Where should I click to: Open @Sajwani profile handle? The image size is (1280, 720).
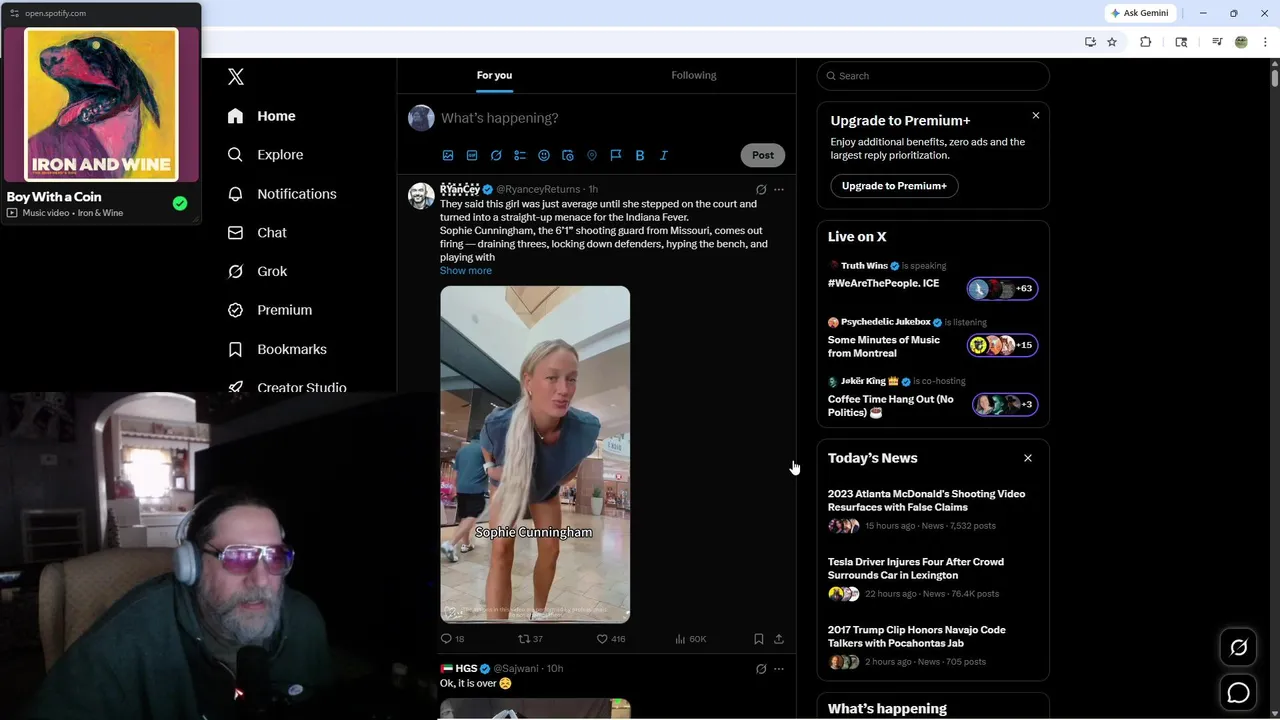[516, 669]
